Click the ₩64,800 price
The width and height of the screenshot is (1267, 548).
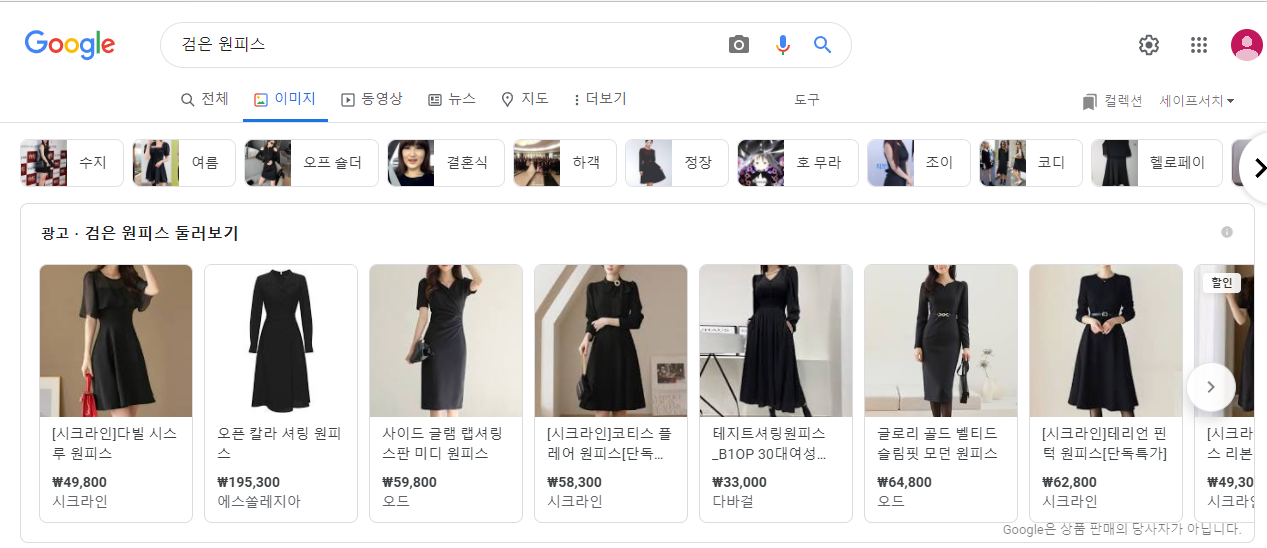point(904,482)
